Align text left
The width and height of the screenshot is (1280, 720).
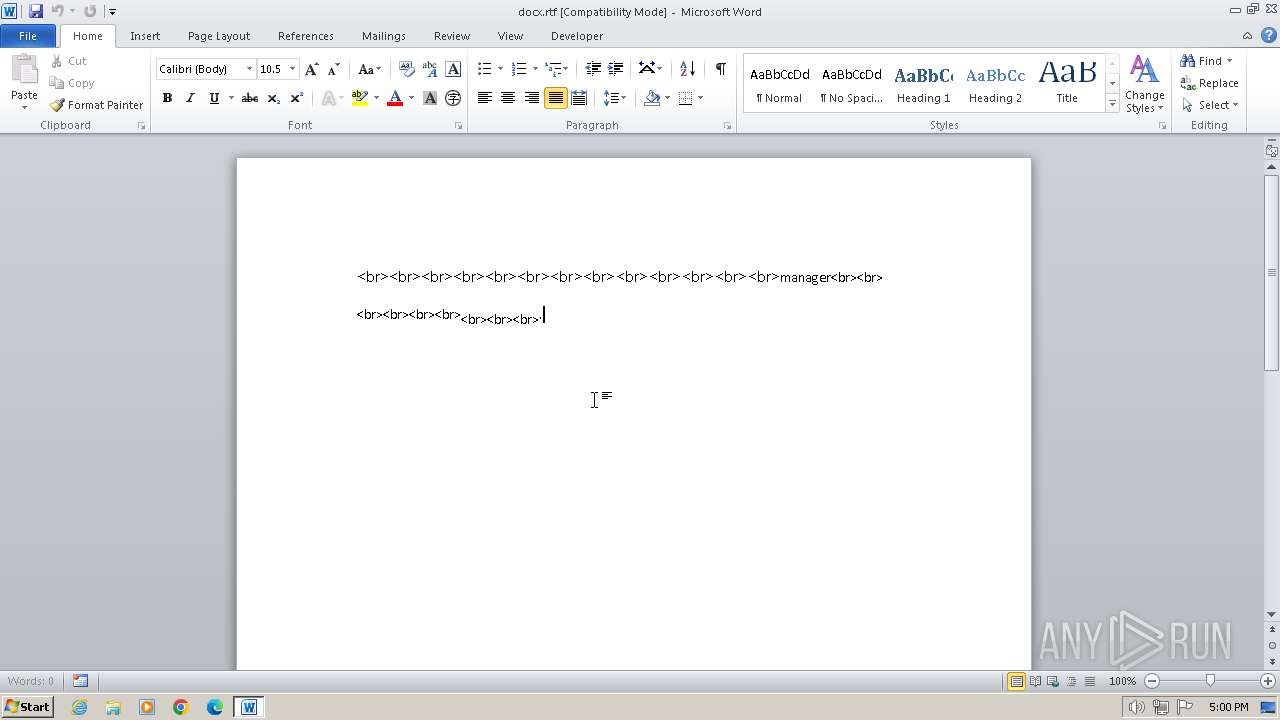[x=485, y=98]
